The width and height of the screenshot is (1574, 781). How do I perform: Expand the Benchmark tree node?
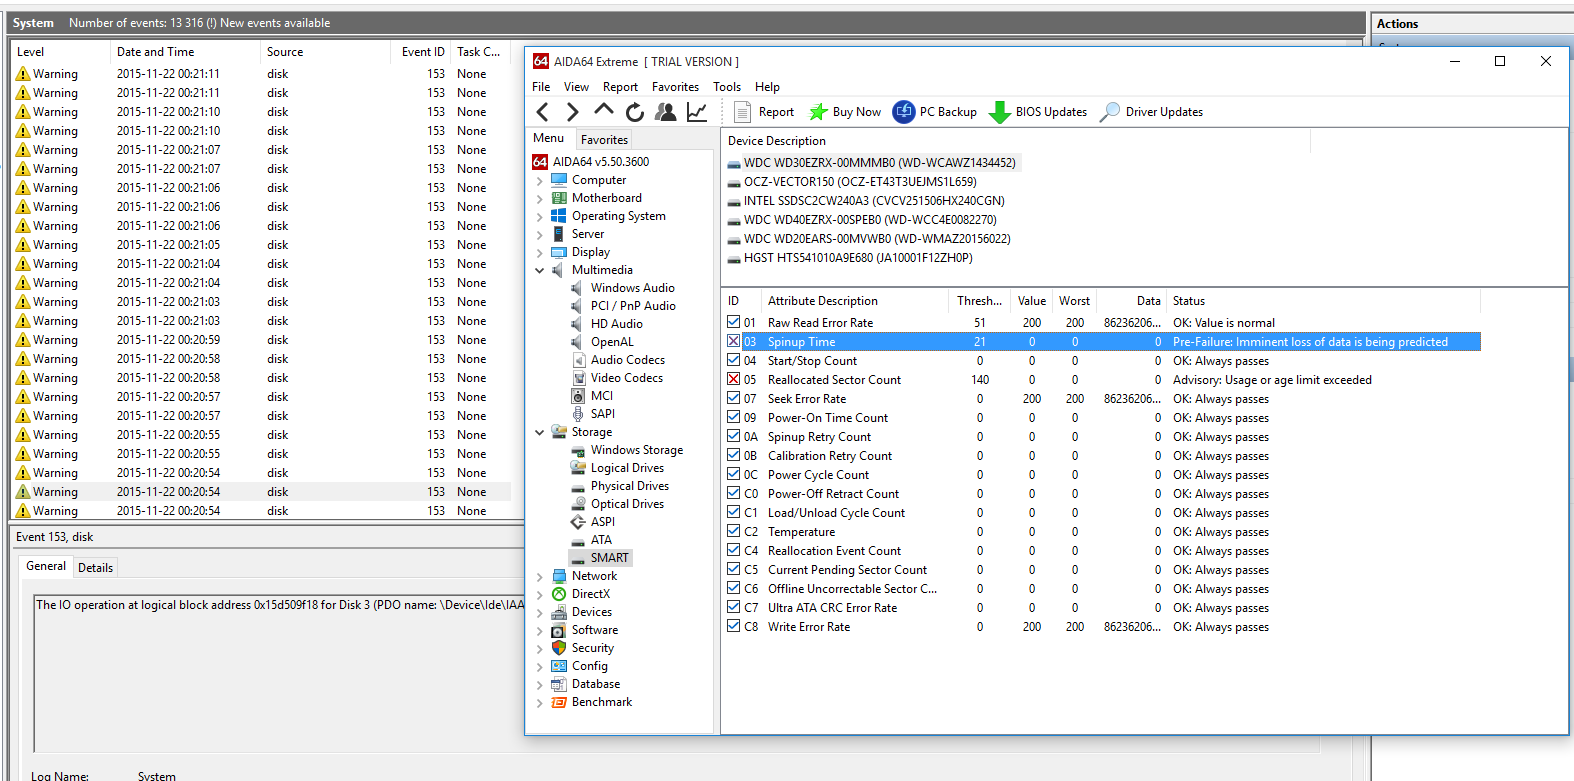tap(540, 703)
